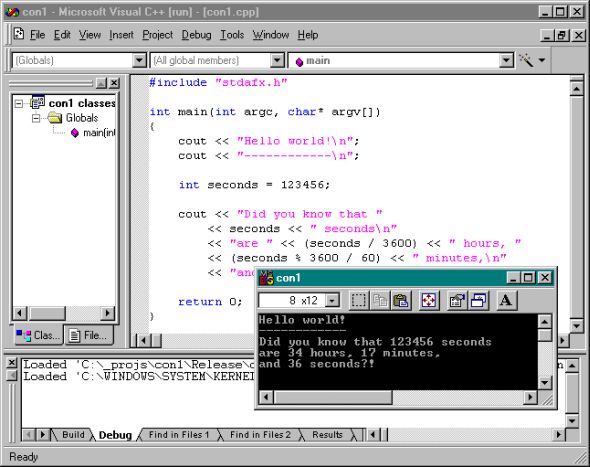Switch to Find in Files 2 tab
Screen dimensions: 590x467
point(260,435)
